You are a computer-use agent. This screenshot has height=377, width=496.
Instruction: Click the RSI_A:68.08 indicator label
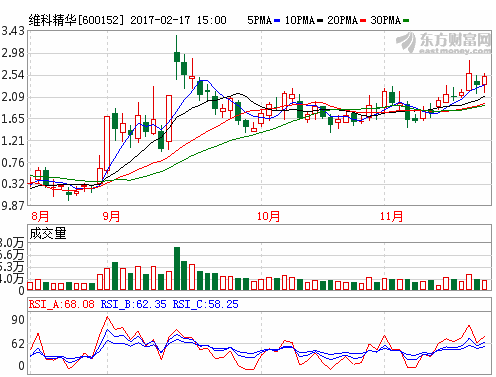(x=61, y=304)
